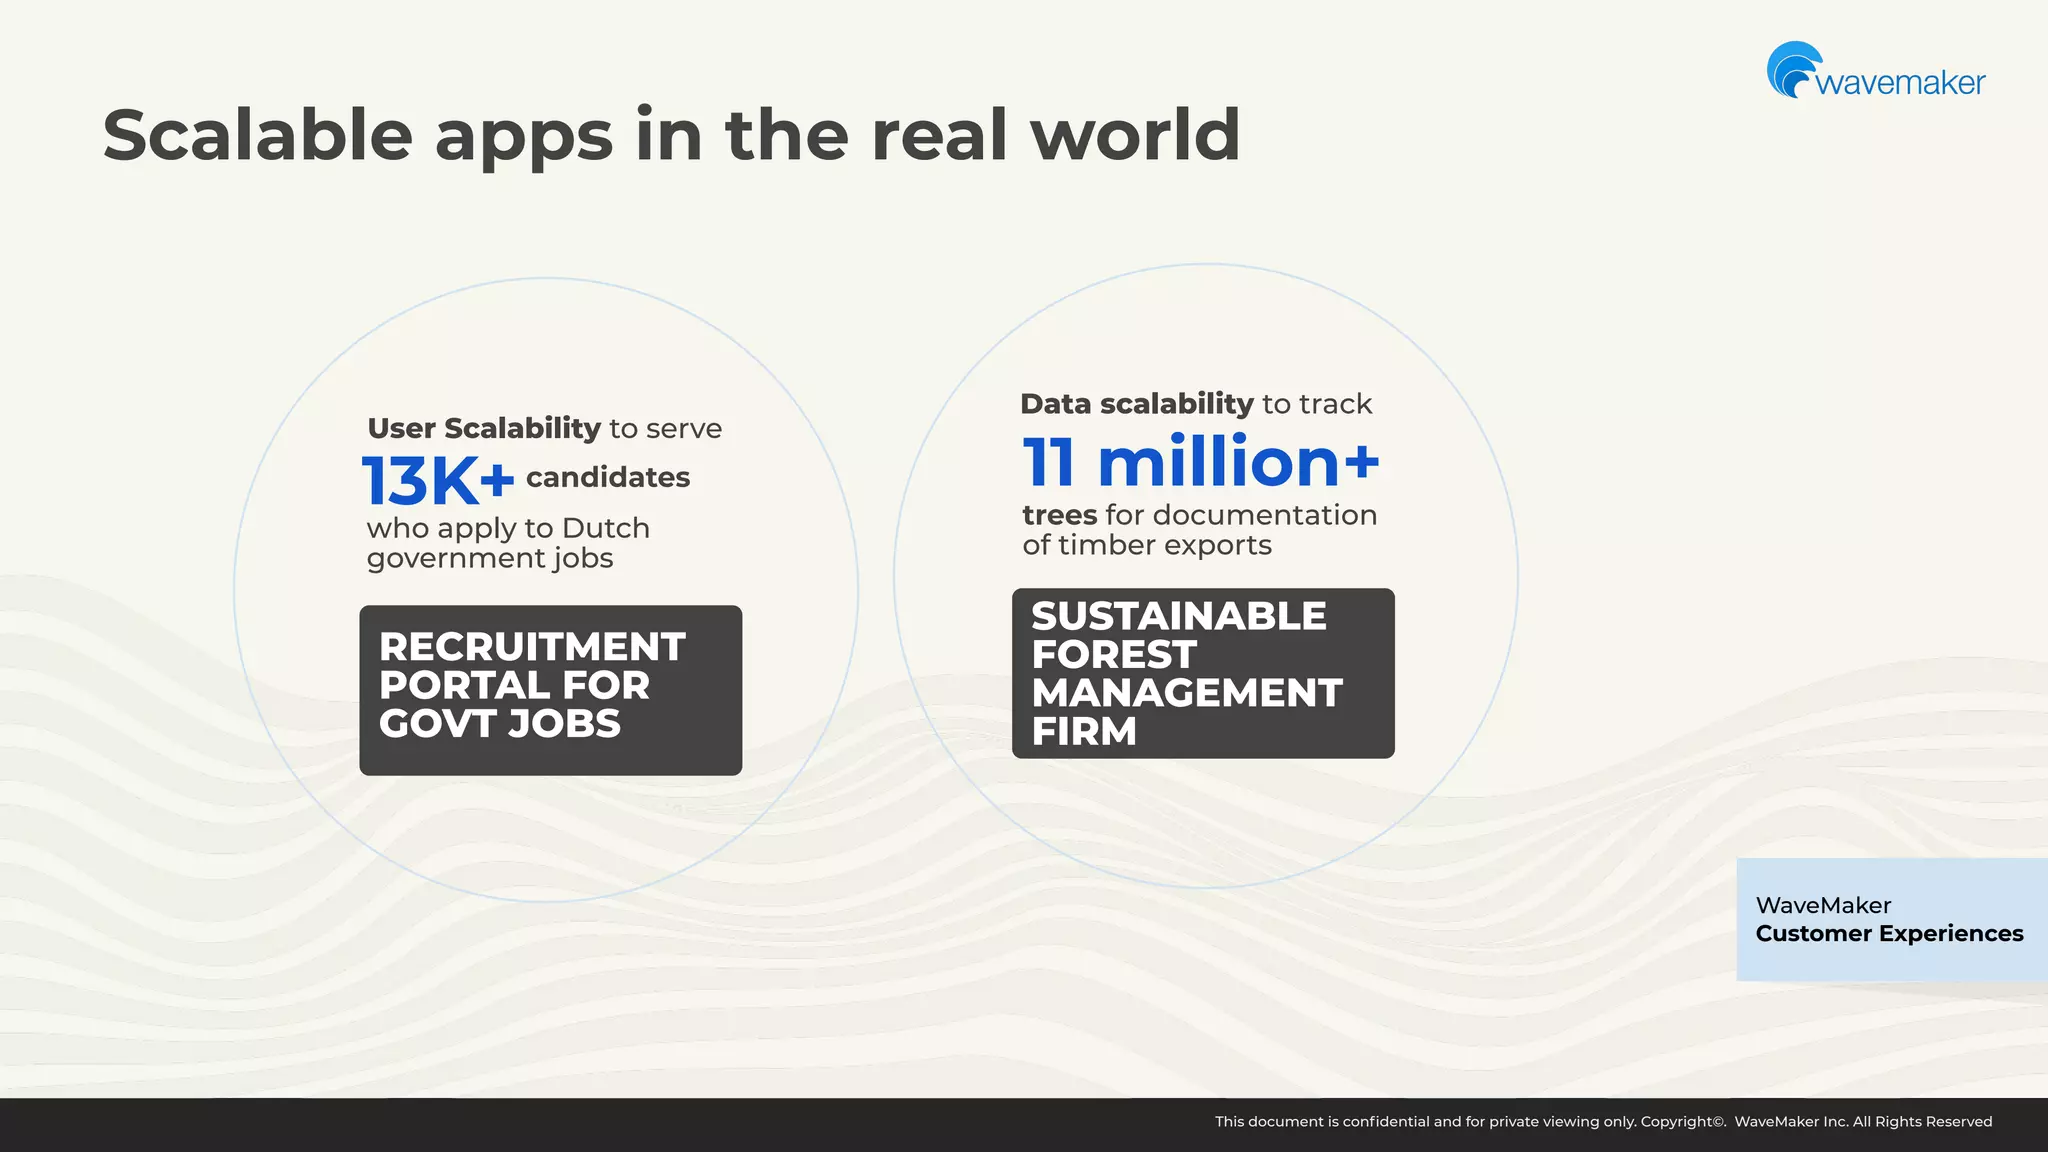The width and height of the screenshot is (2048, 1152).
Task: Click the Customer Experiences bold label
Action: 1888,934
